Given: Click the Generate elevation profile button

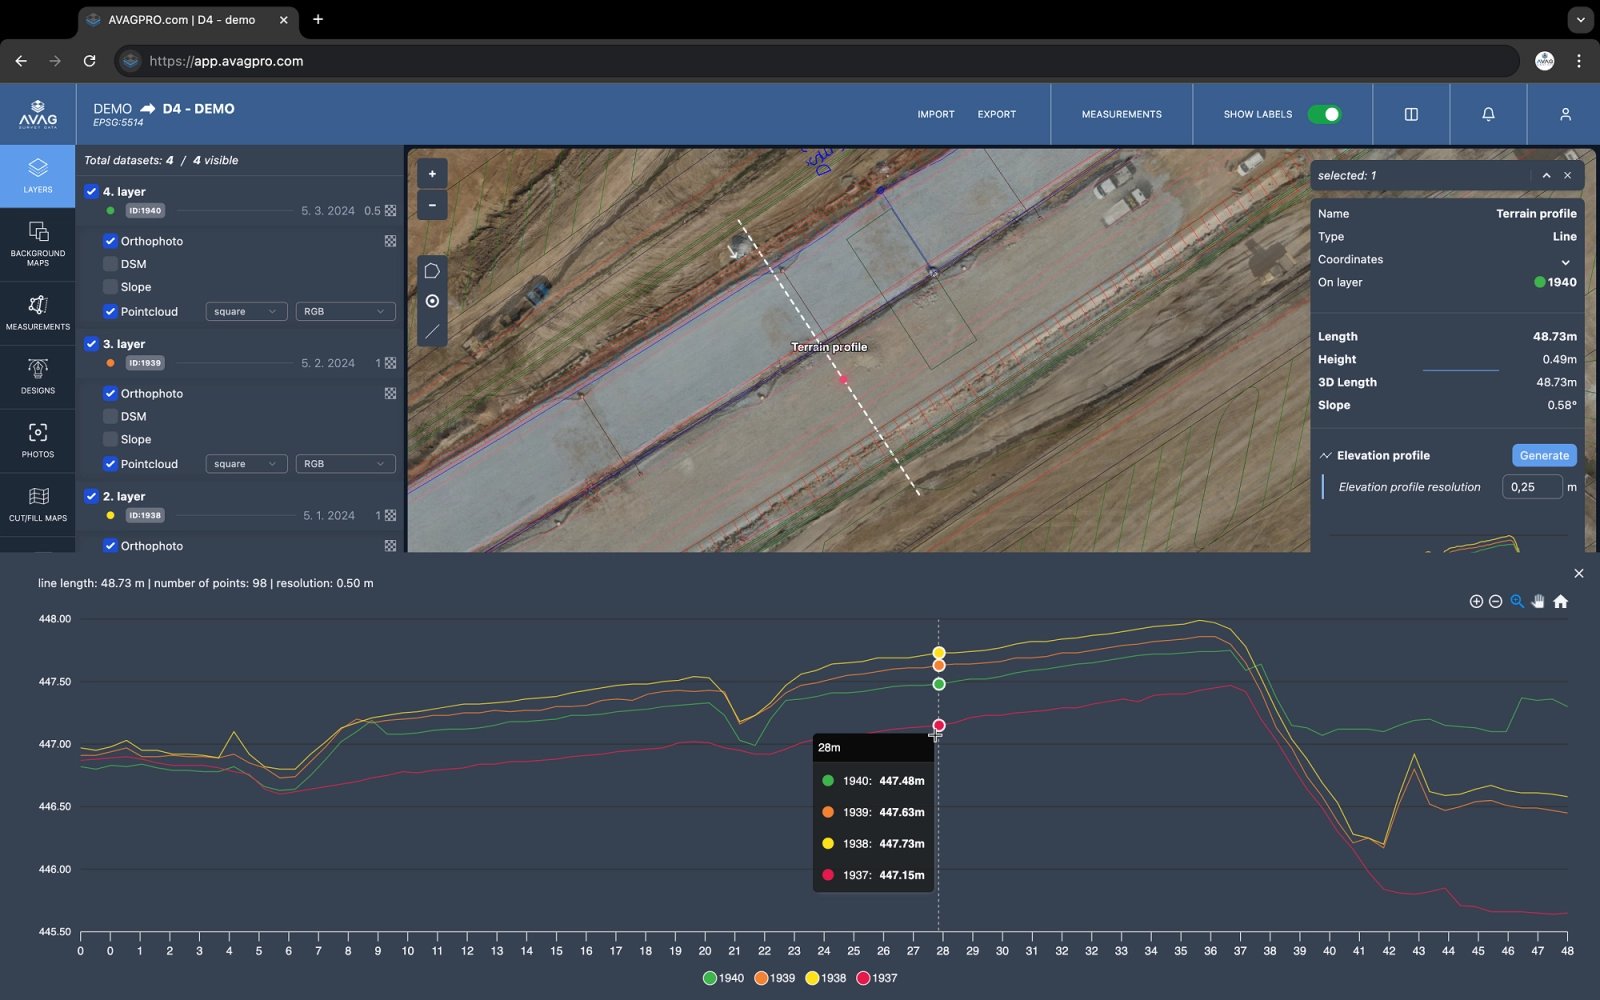Looking at the screenshot, I should point(1544,455).
